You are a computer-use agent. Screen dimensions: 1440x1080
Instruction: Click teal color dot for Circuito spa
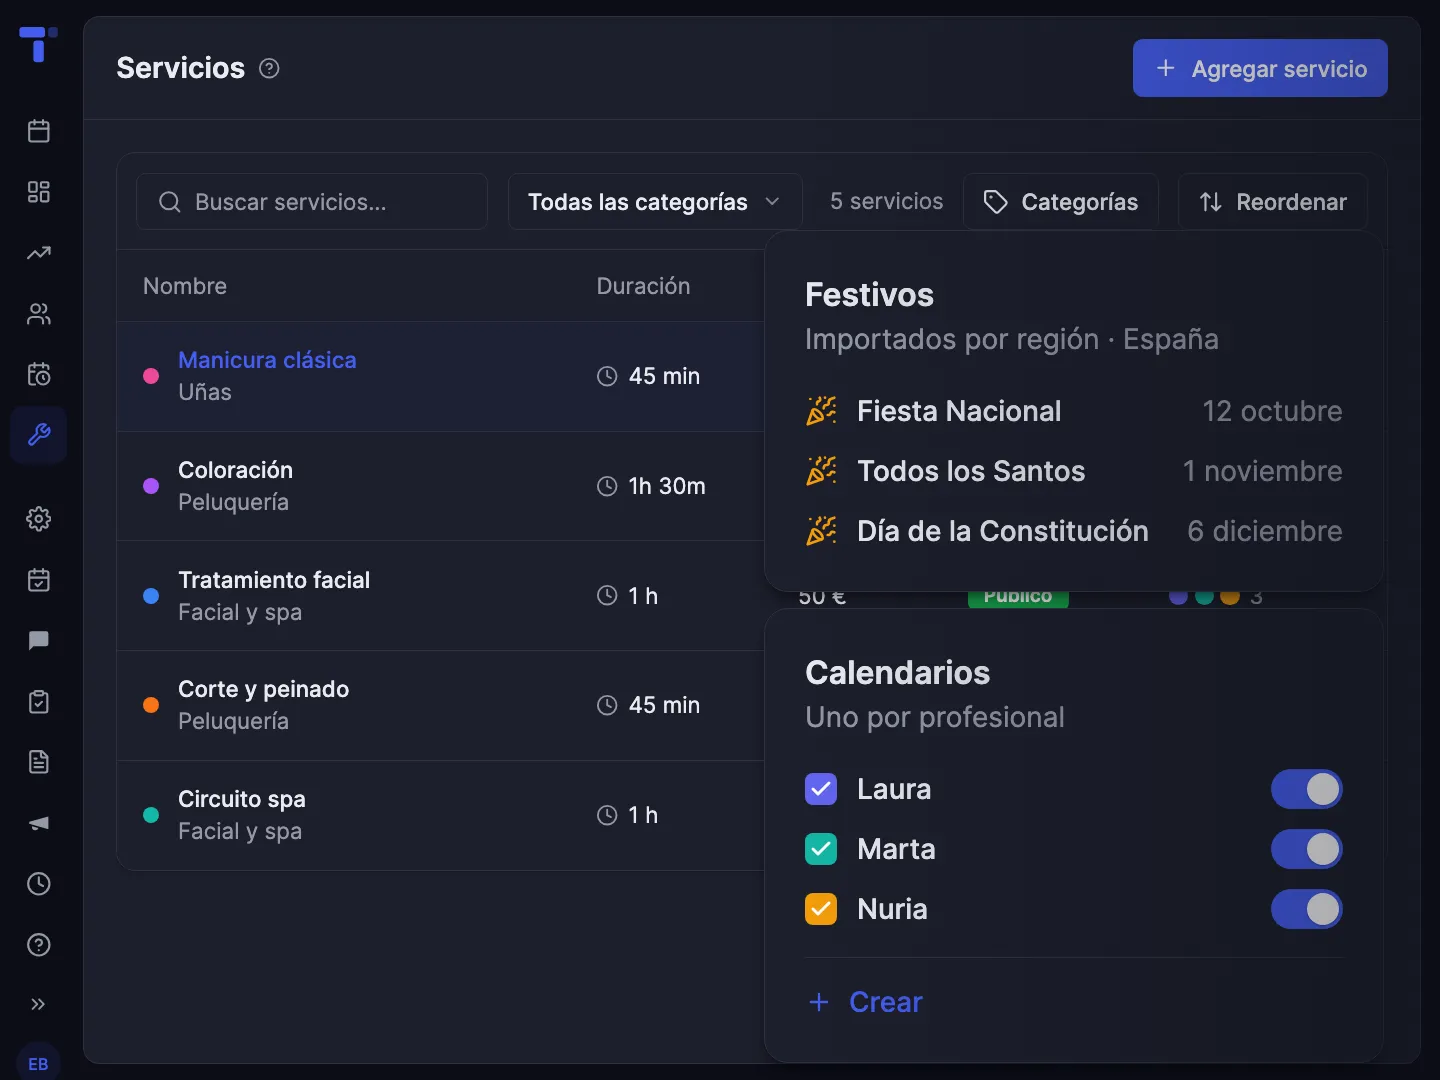(x=151, y=815)
